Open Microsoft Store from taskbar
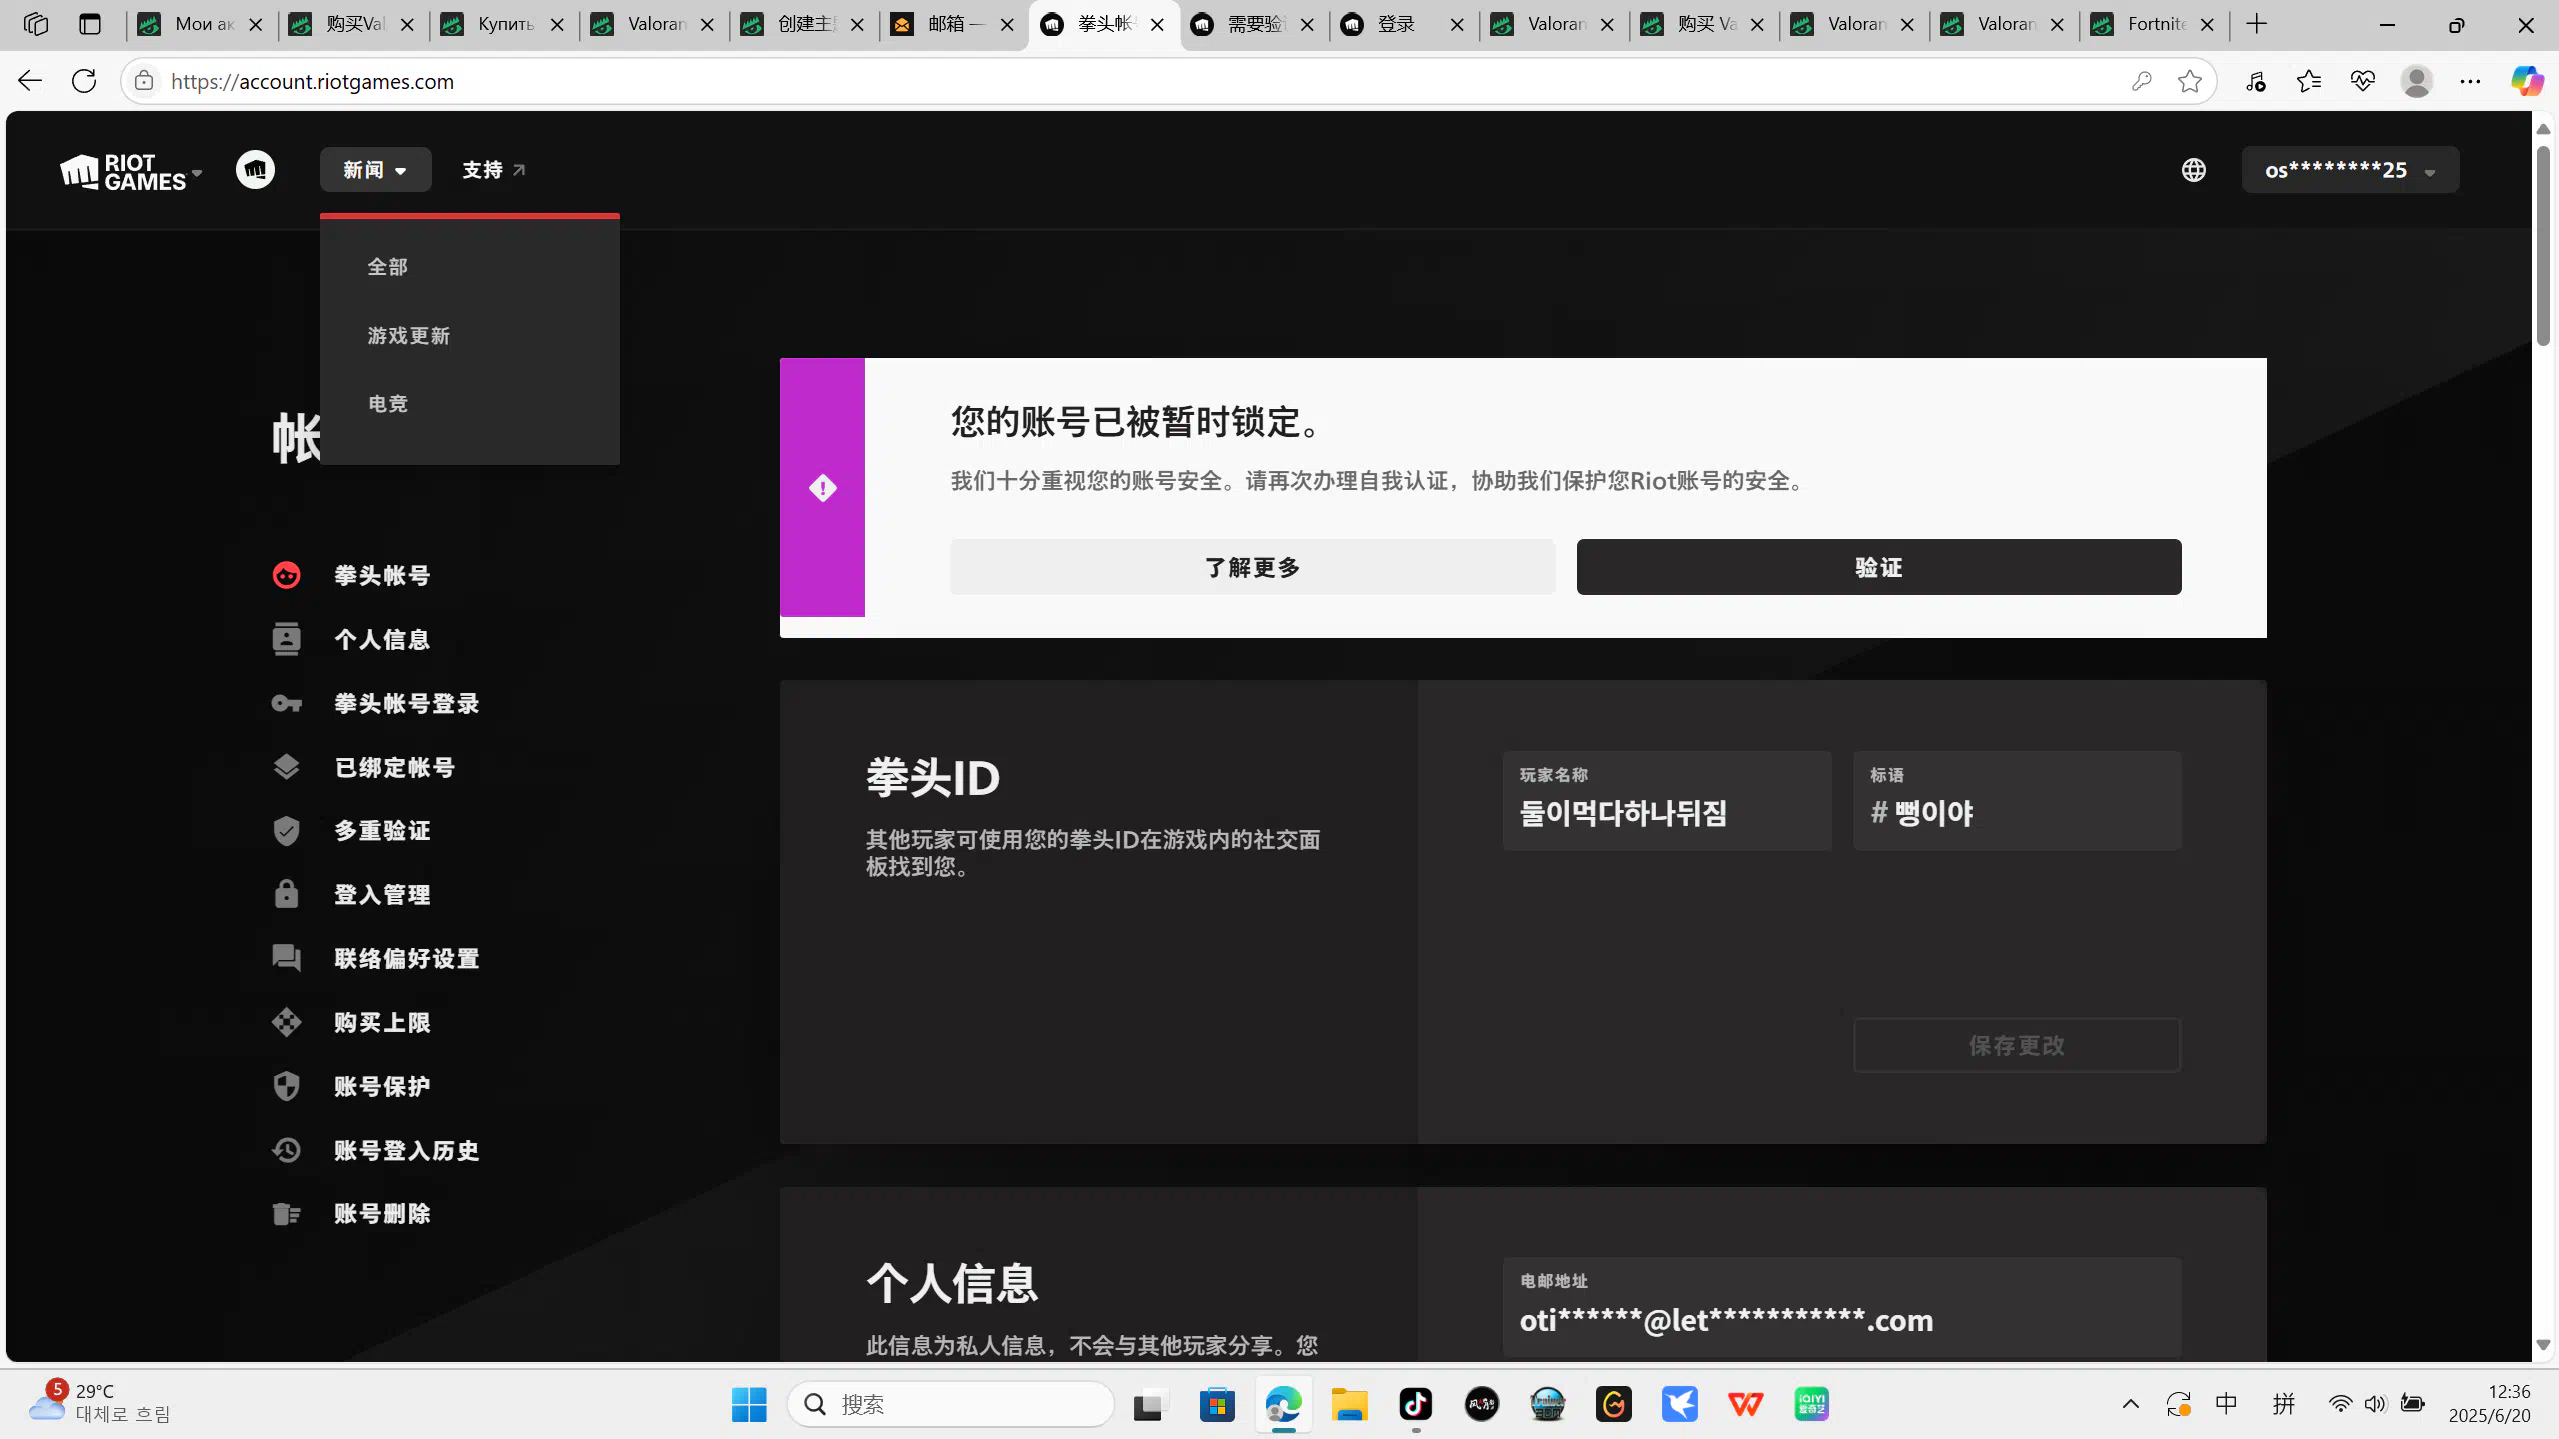This screenshot has width=2559, height=1439. 1217,1404
